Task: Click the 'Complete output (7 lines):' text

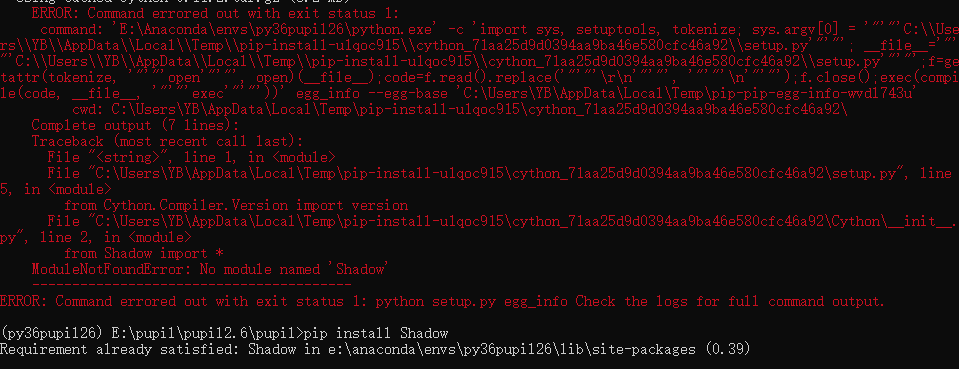Action: pyautogui.click(x=135, y=125)
